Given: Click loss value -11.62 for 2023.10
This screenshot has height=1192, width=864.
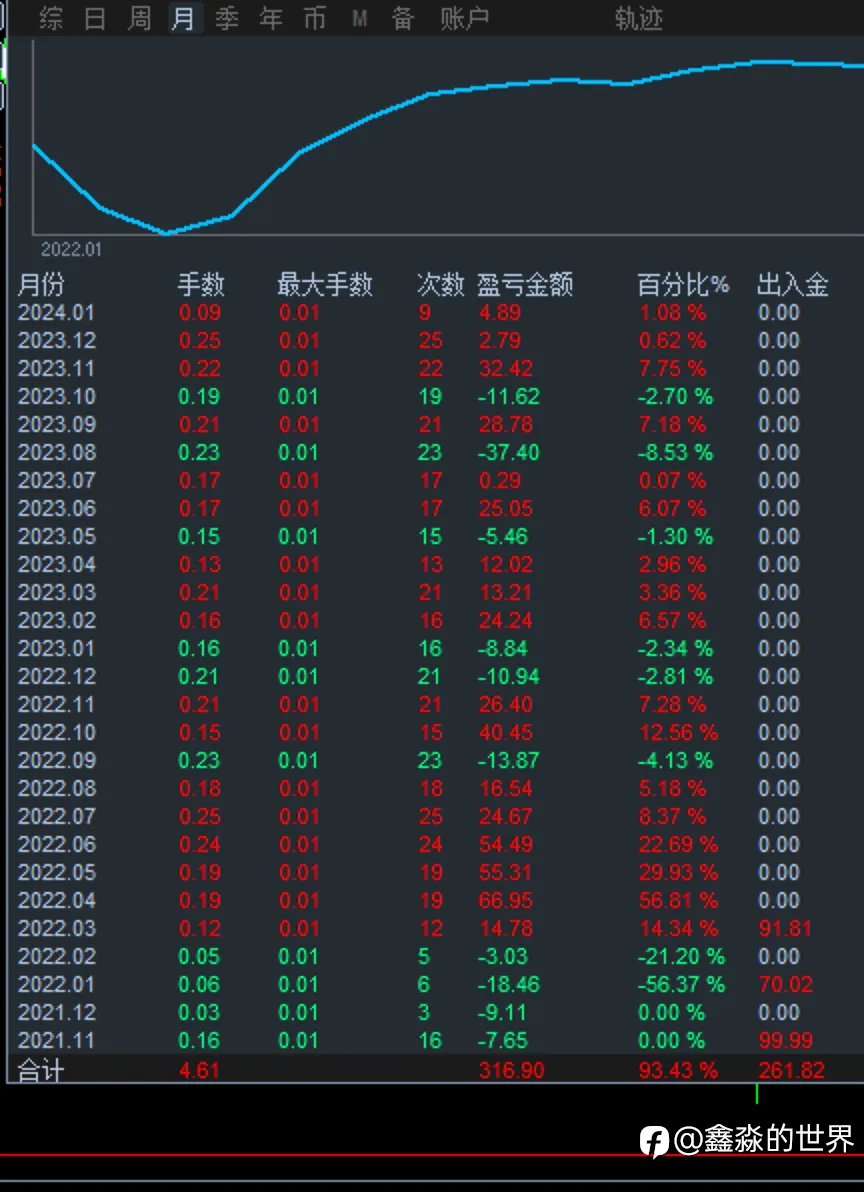Looking at the screenshot, I should (508, 397).
